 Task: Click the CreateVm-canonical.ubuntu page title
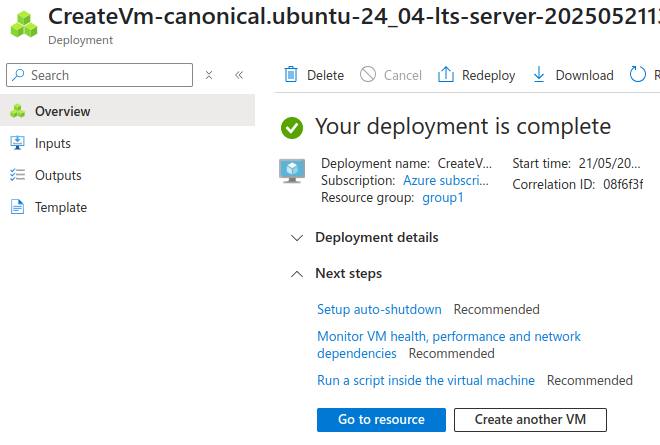(x=354, y=17)
